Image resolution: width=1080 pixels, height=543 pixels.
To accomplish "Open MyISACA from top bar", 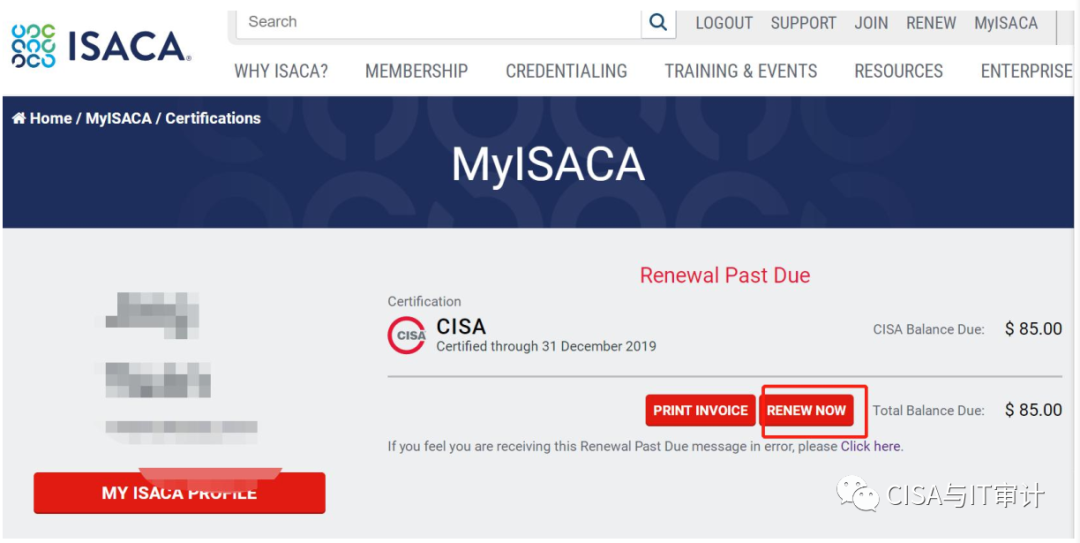I will [1006, 23].
